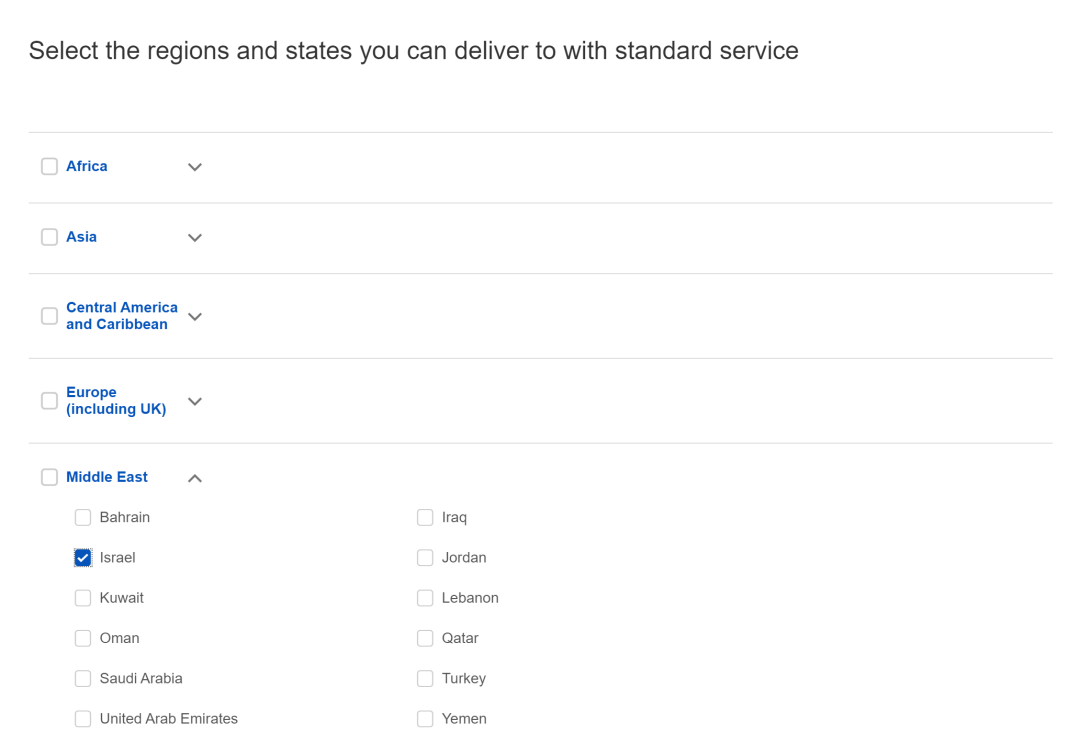Collapse the Middle East section

click(x=195, y=478)
